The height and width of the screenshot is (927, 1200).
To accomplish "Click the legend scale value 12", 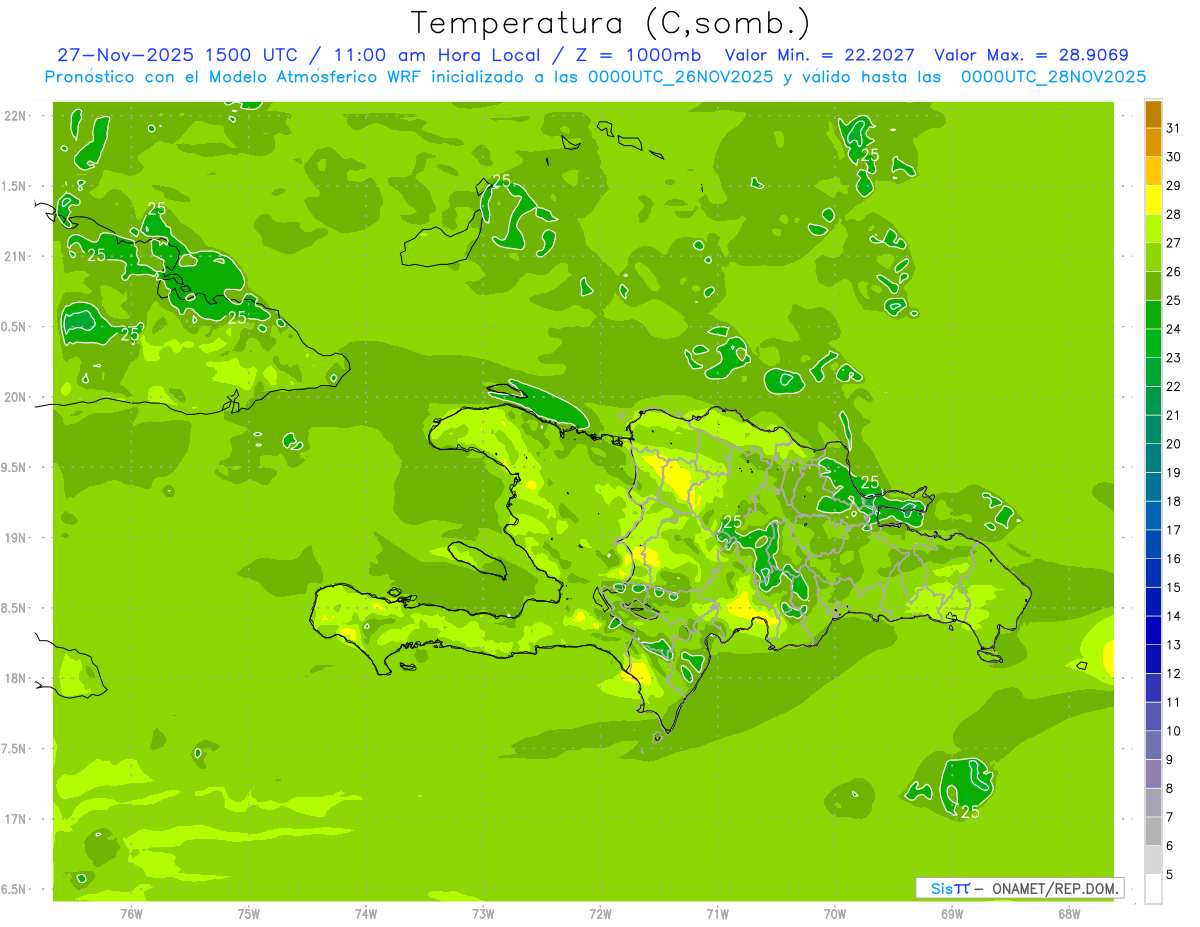I will tap(1175, 674).
